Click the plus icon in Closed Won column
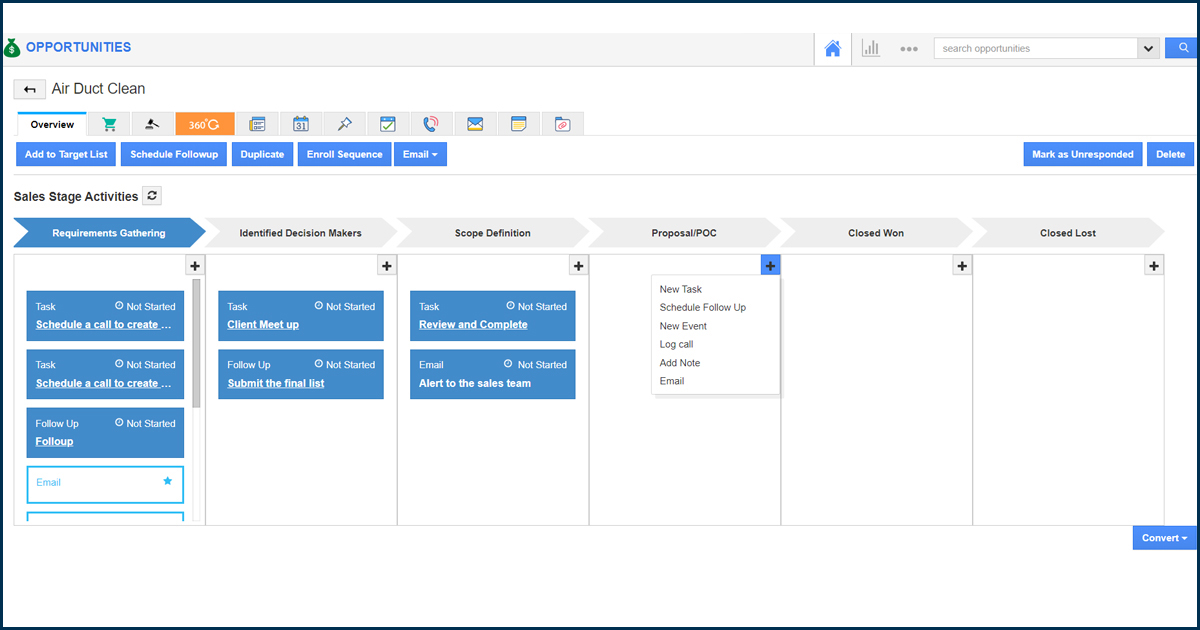The height and width of the screenshot is (630, 1200). (962, 266)
